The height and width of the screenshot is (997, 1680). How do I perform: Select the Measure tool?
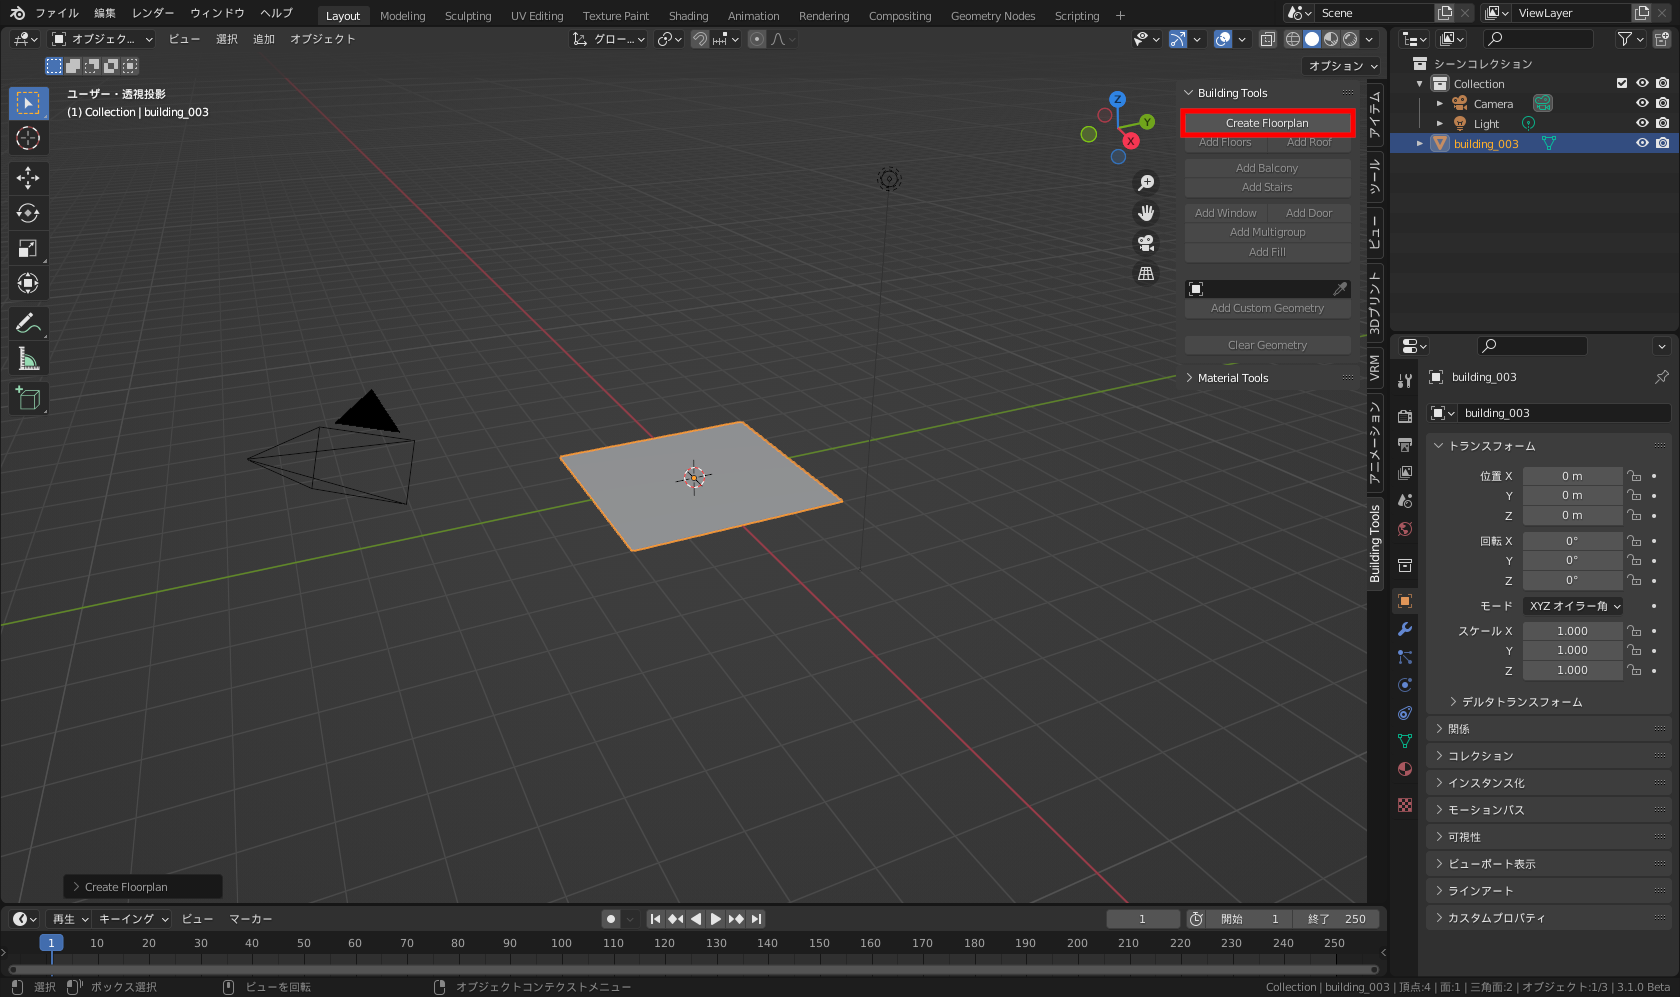[x=28, y=357]
